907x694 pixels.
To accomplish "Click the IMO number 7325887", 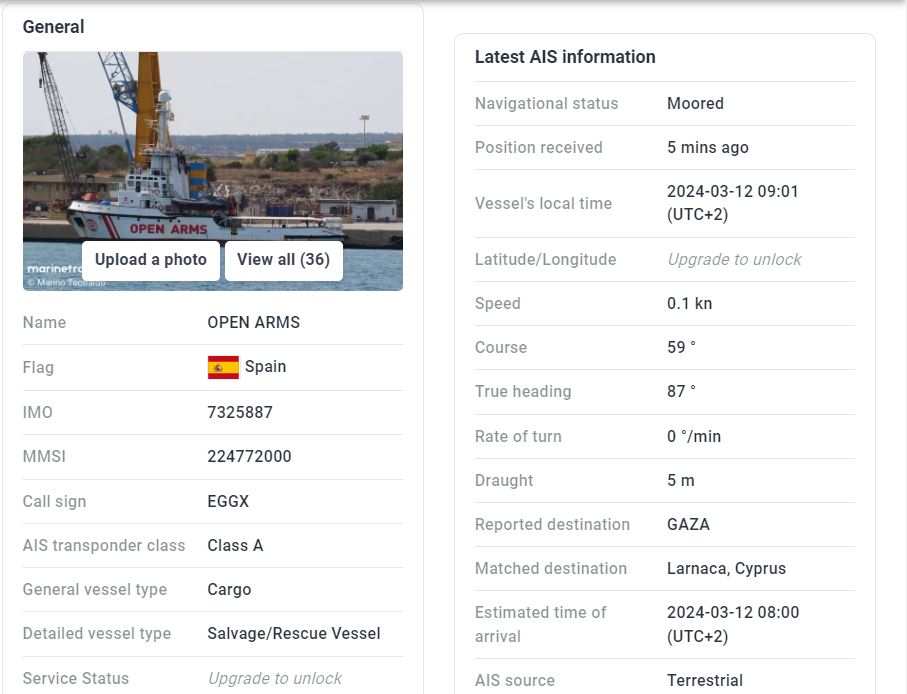I will [x=240, y=412].
